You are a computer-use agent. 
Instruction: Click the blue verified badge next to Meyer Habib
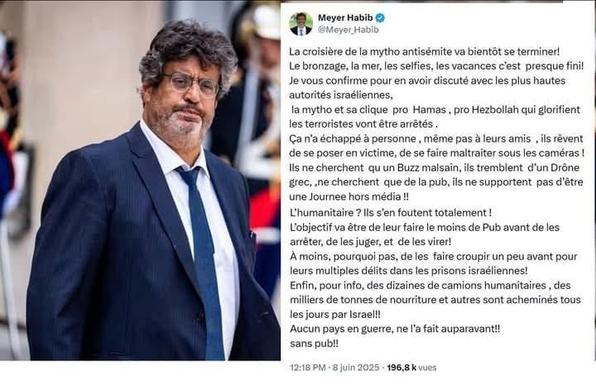380,18
